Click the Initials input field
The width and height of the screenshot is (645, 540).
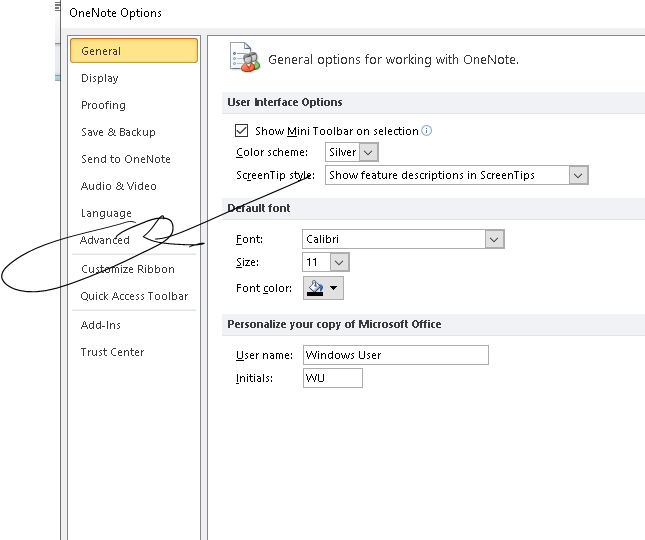333,378
